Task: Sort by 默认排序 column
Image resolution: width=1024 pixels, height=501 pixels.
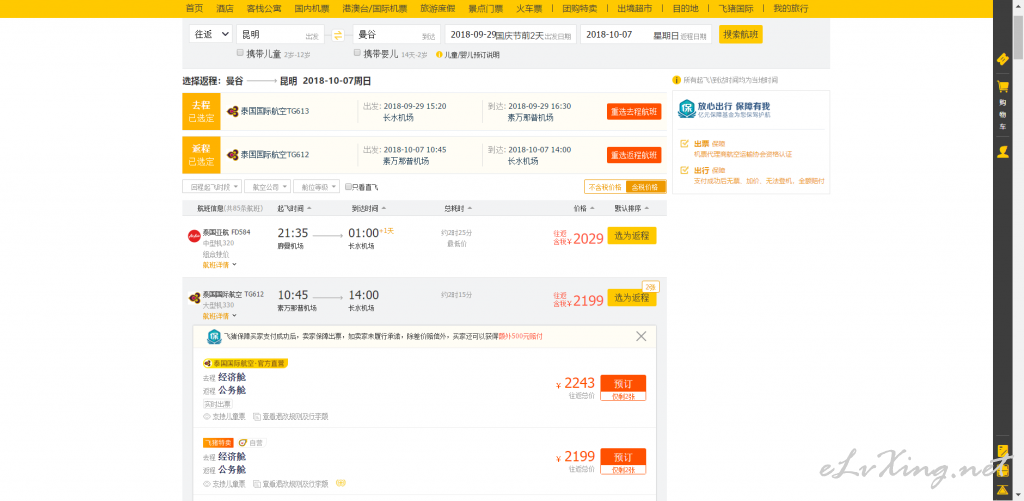Action: coord(632,208)
